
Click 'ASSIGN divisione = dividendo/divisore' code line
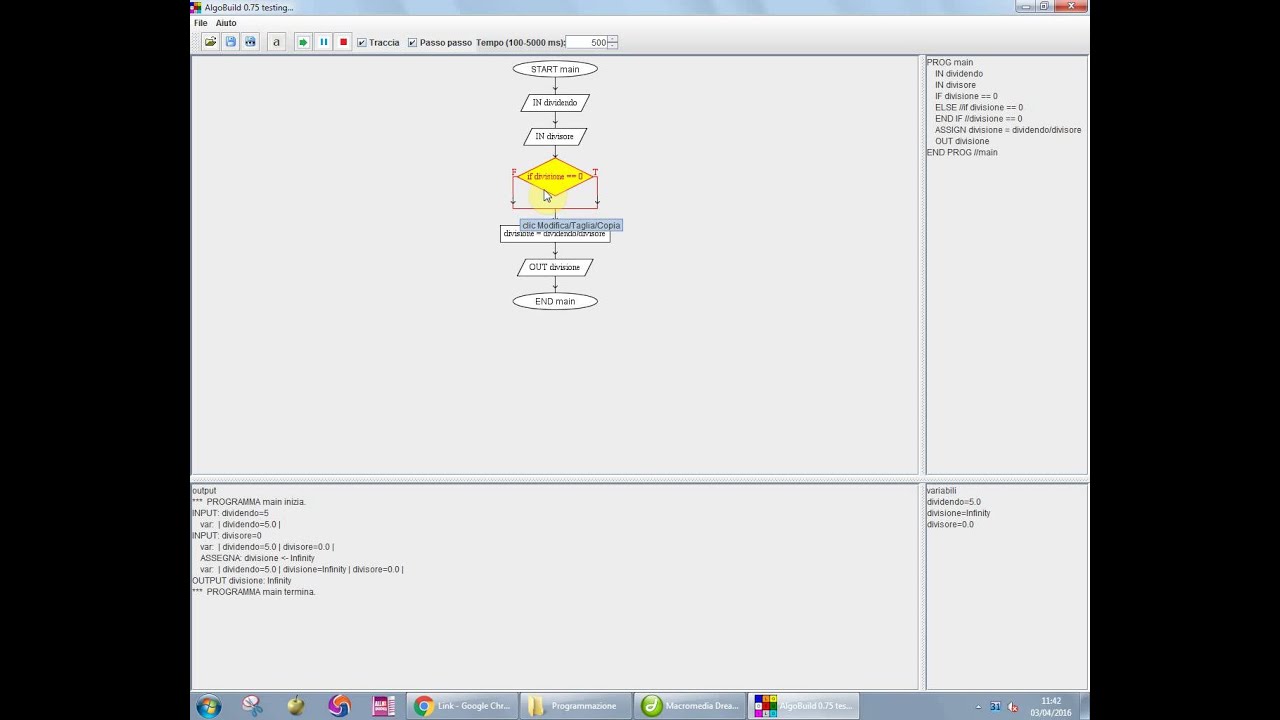click(x=1007, y=130)
